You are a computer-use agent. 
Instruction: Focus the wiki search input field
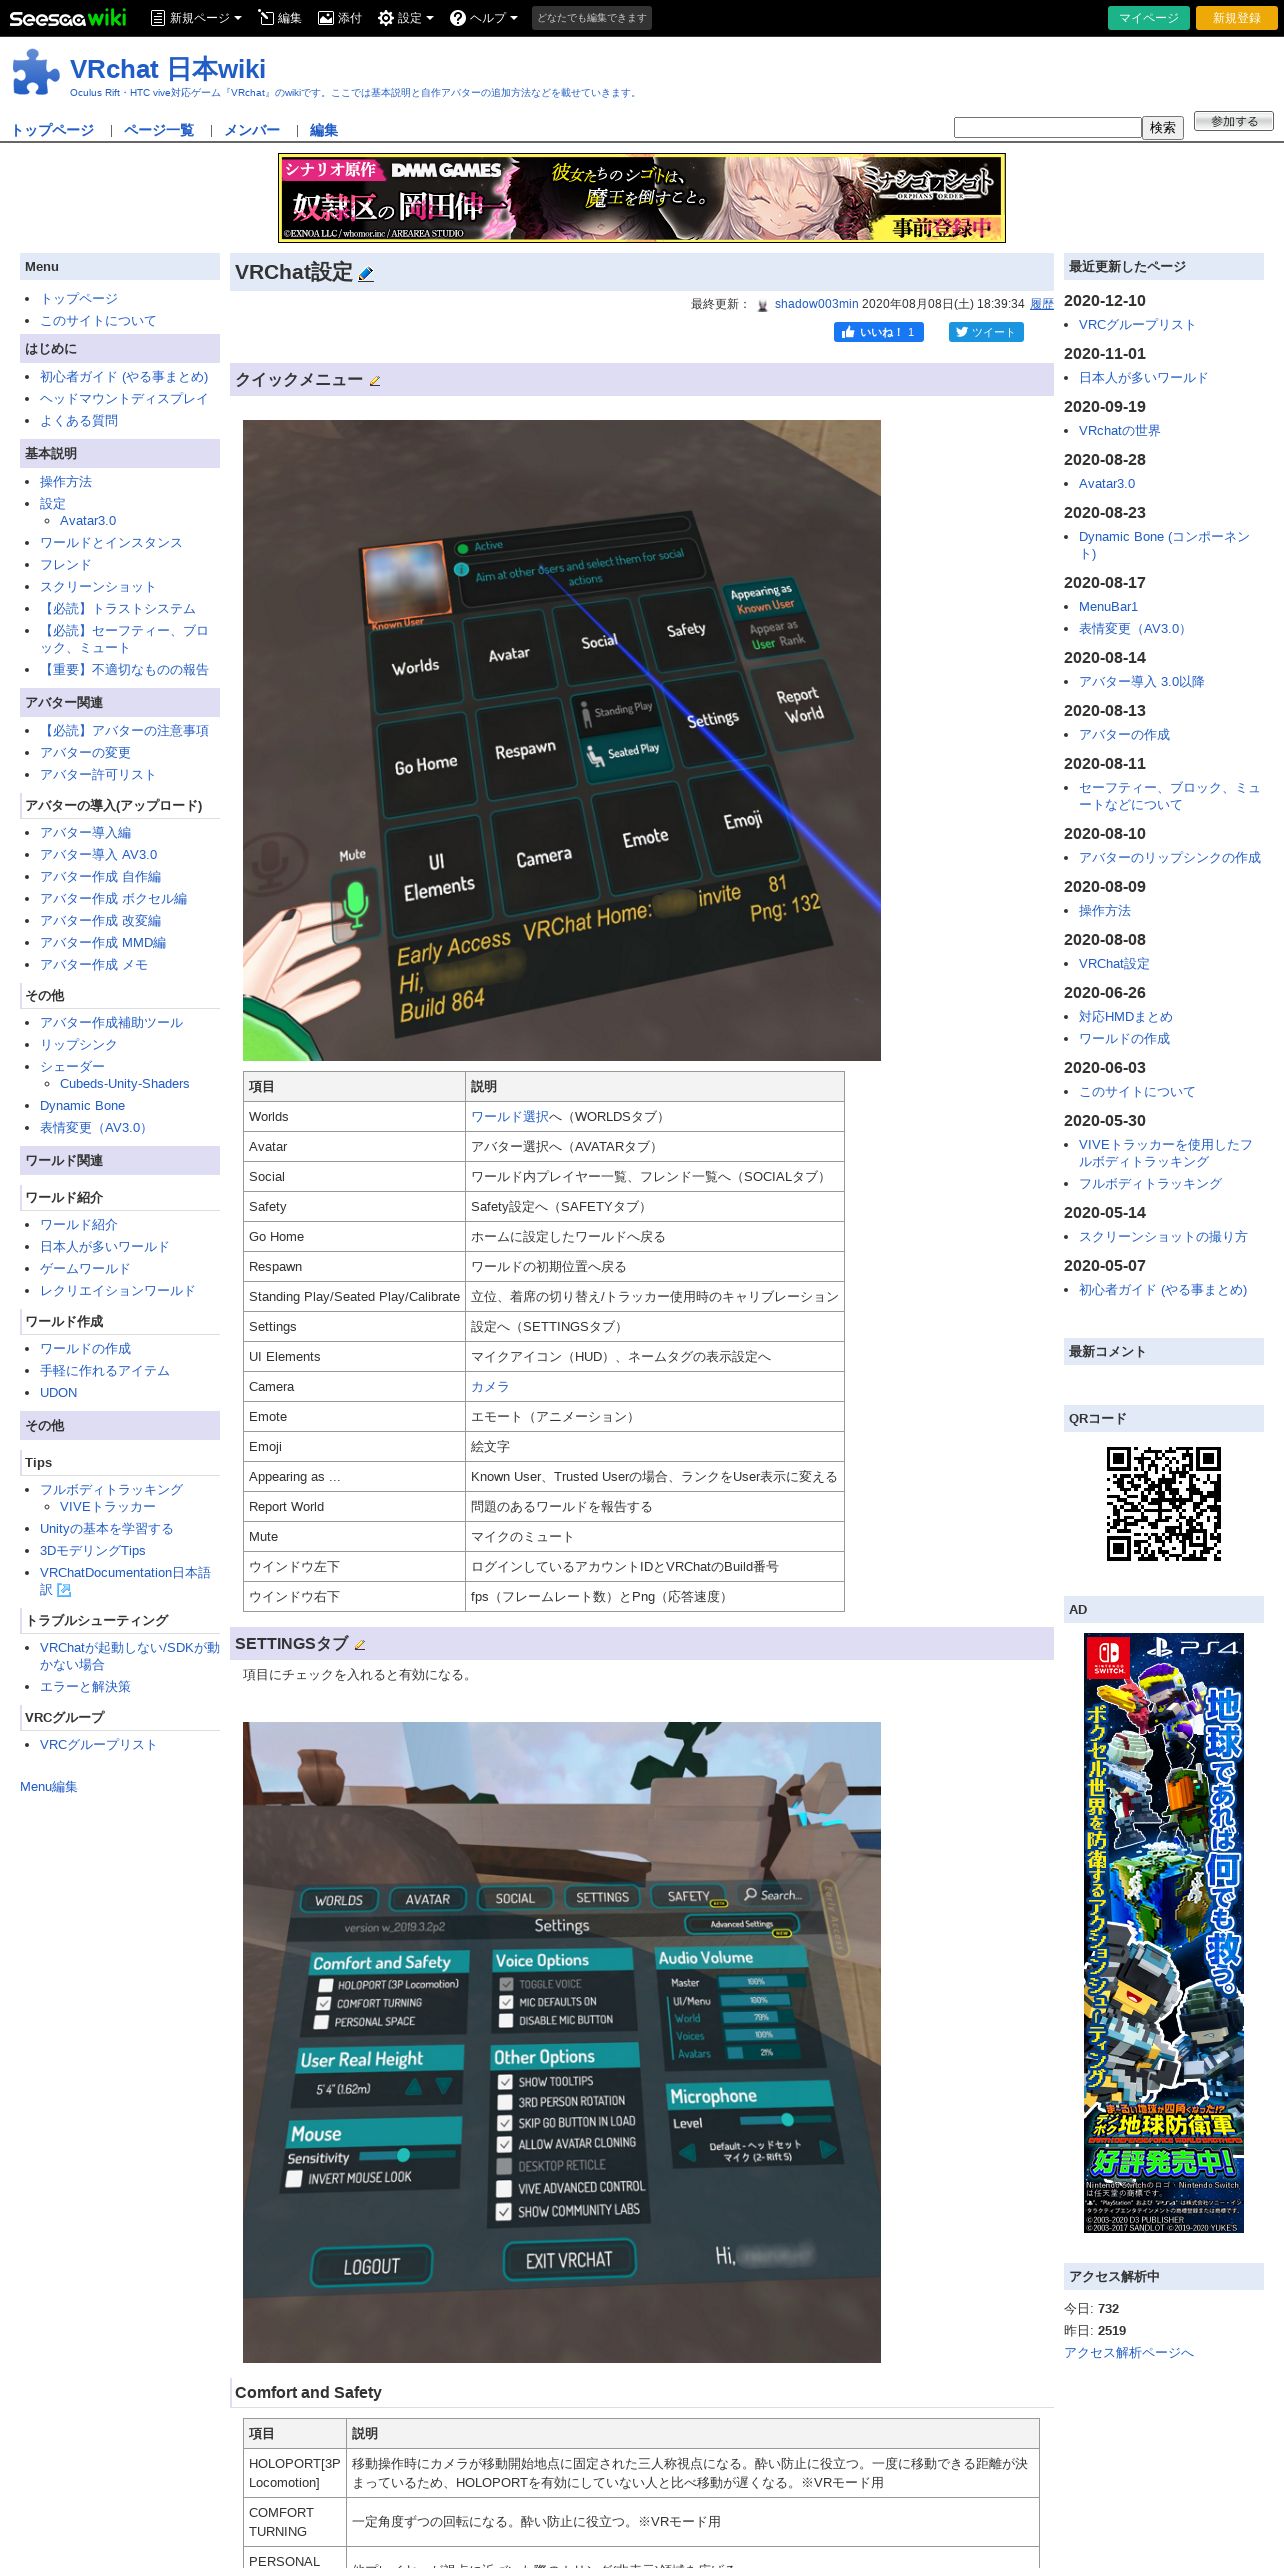pos(1047,128)
